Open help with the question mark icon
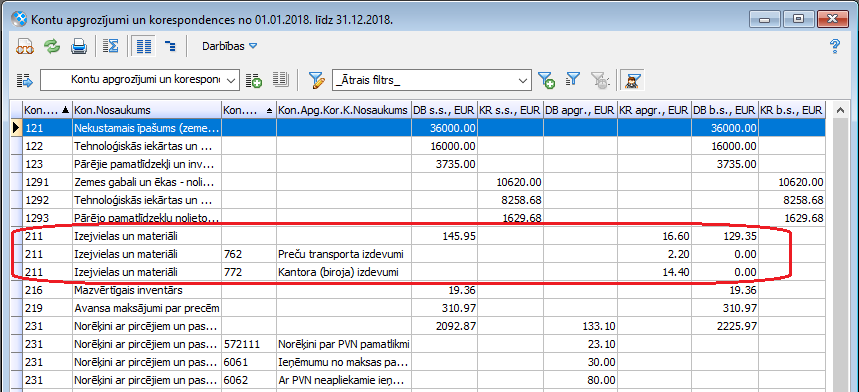Screen dimensions: 859x392 pyautogui.click(x=835, y=47)
